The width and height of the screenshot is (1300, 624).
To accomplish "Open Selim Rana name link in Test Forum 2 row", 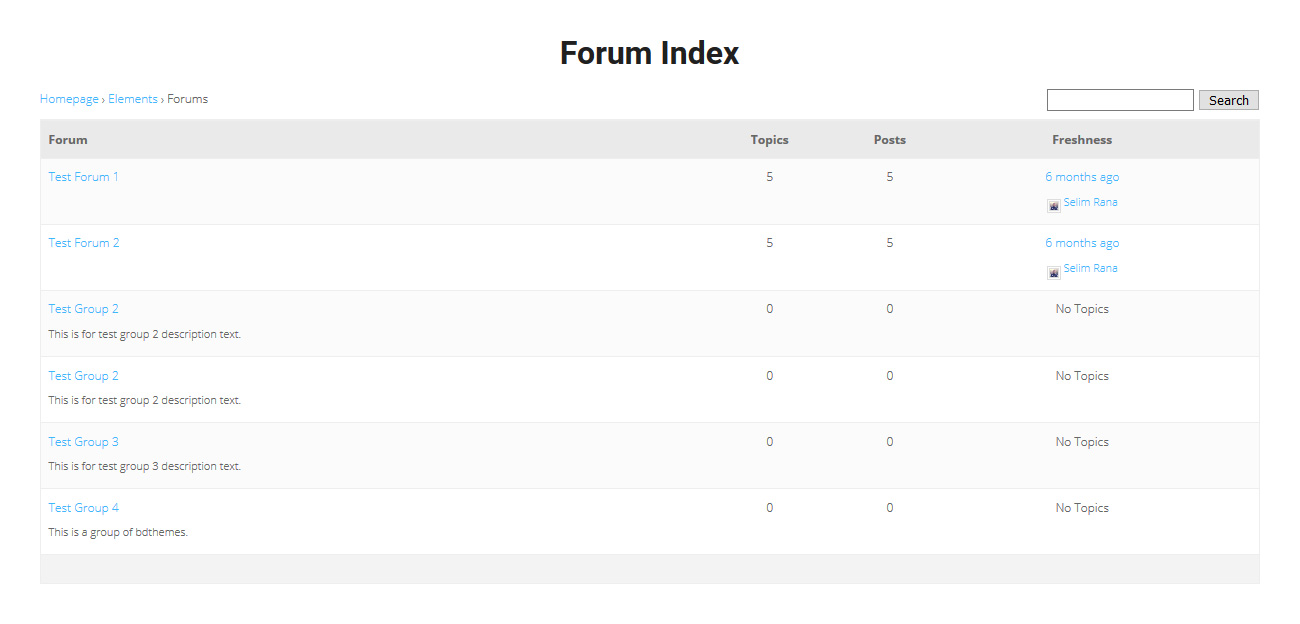I will click(x=1090, y=268).
